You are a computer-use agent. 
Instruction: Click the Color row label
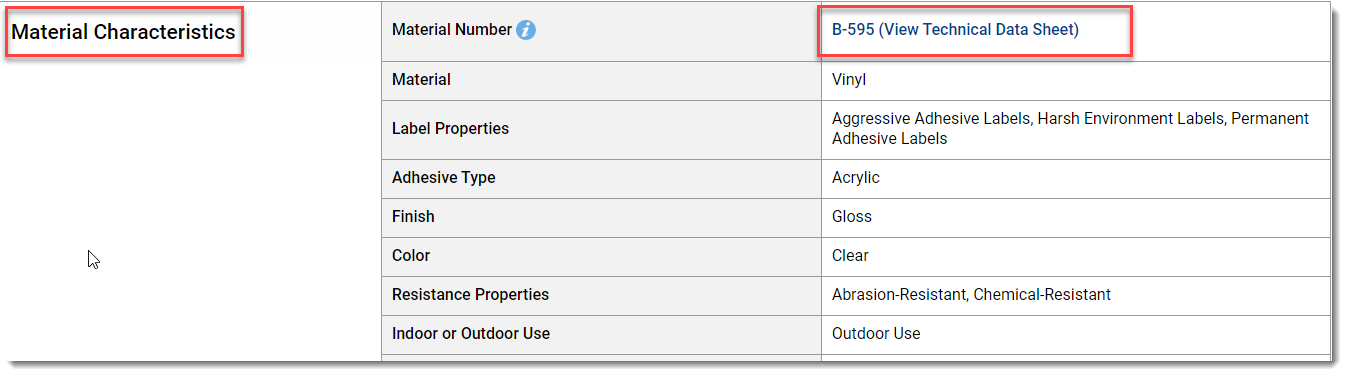pos(411,256)
